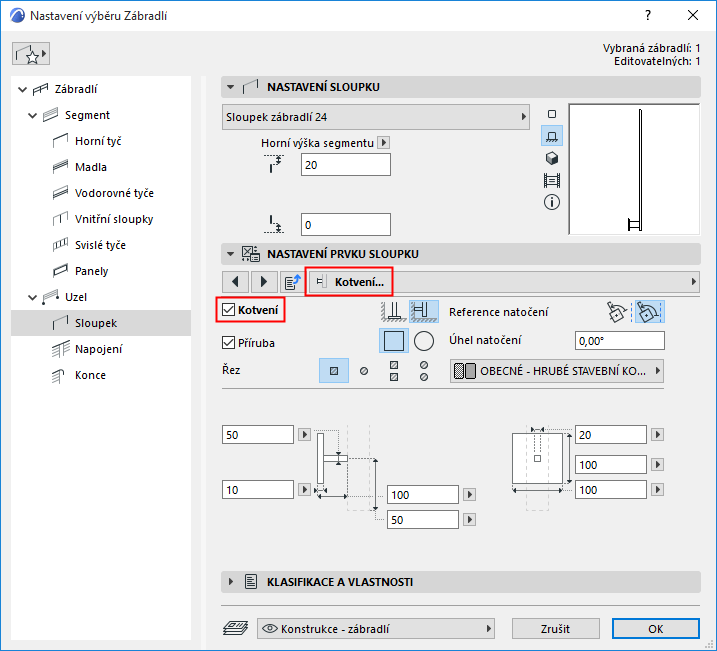Image resolution: width=717 pixels, height=651 pixels.
Task: Select Vodorovné tyče in tree
Action: (x=114, y=193)
